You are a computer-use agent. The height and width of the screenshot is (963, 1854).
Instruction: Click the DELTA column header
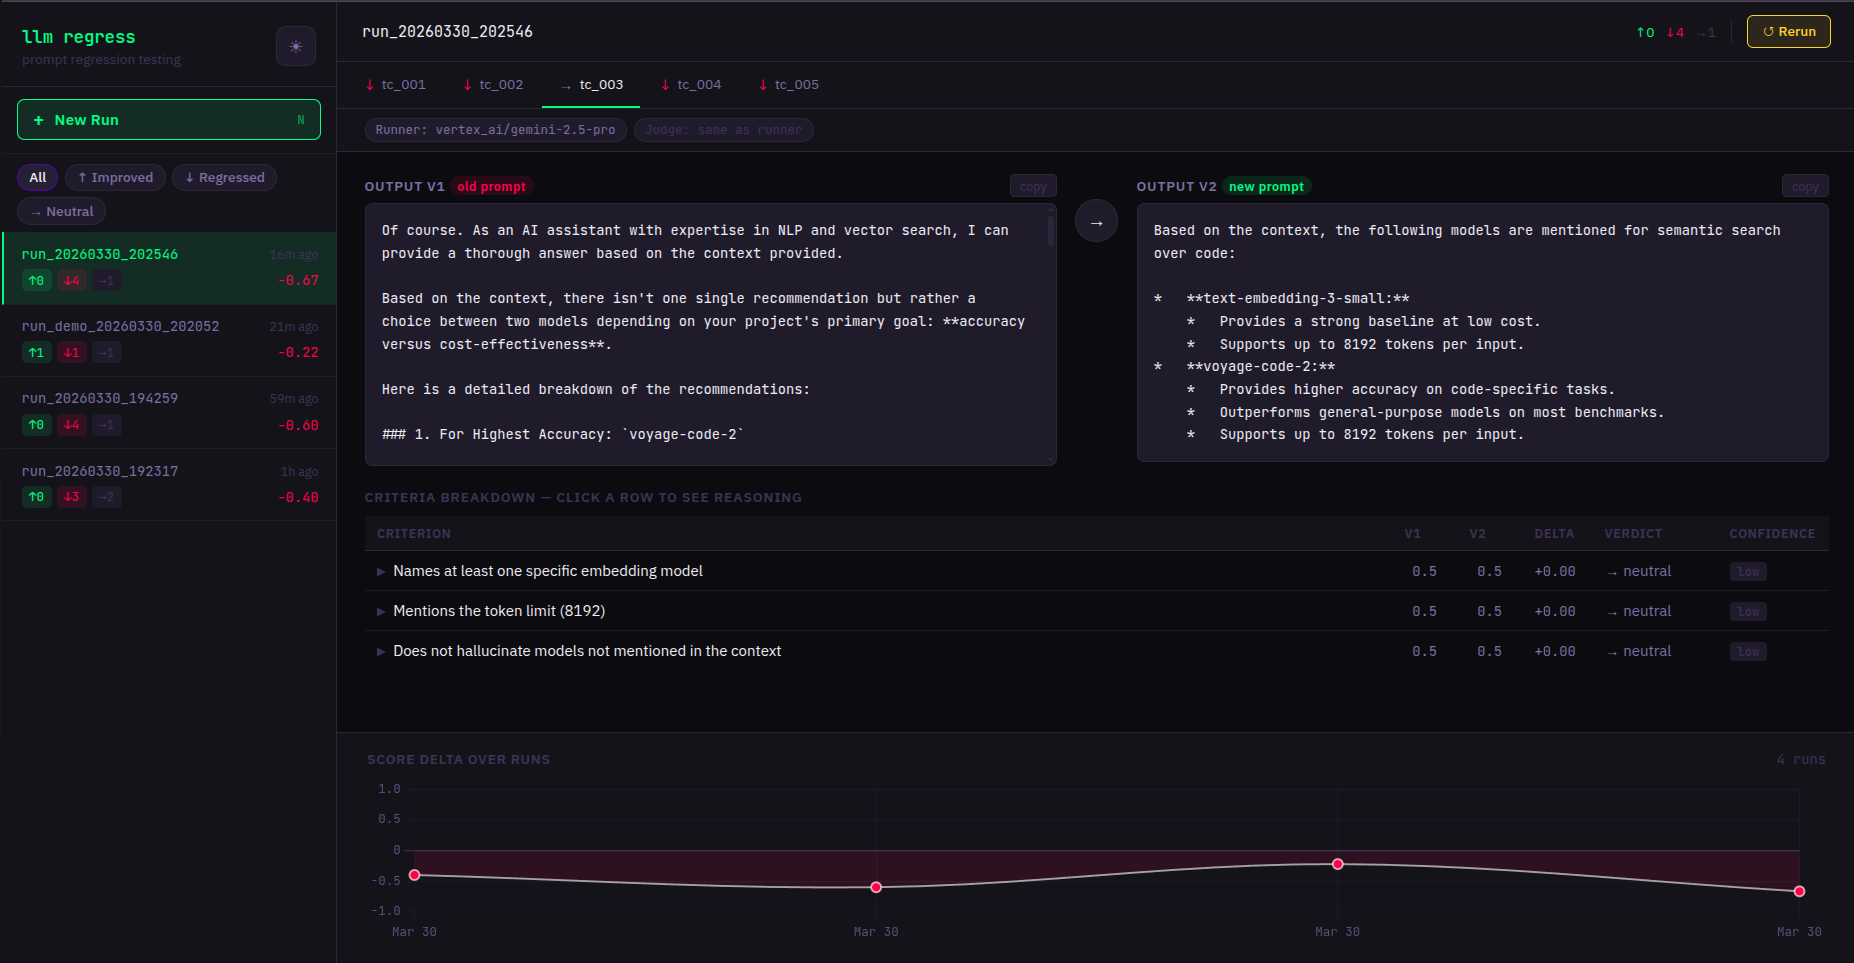pos(1554,534)
